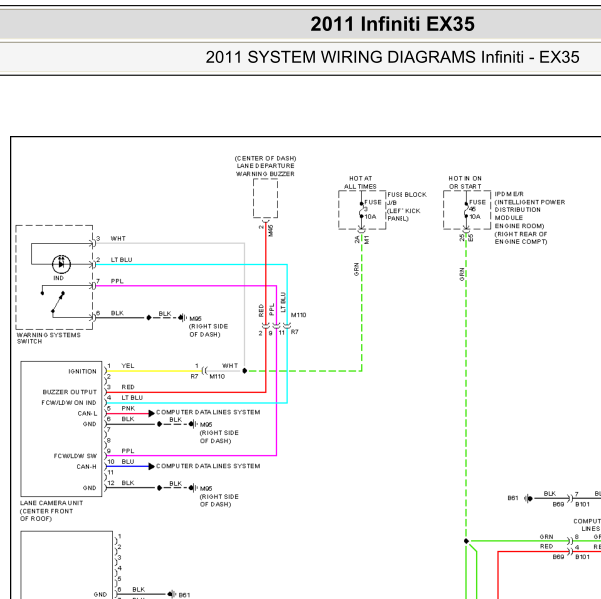Viewport: 601px width, 599px height.
Task: Select the "2011 SYSTEM WIRING DIAGRAMS Infiniti - EX35" heading
Action: point(392,57)
